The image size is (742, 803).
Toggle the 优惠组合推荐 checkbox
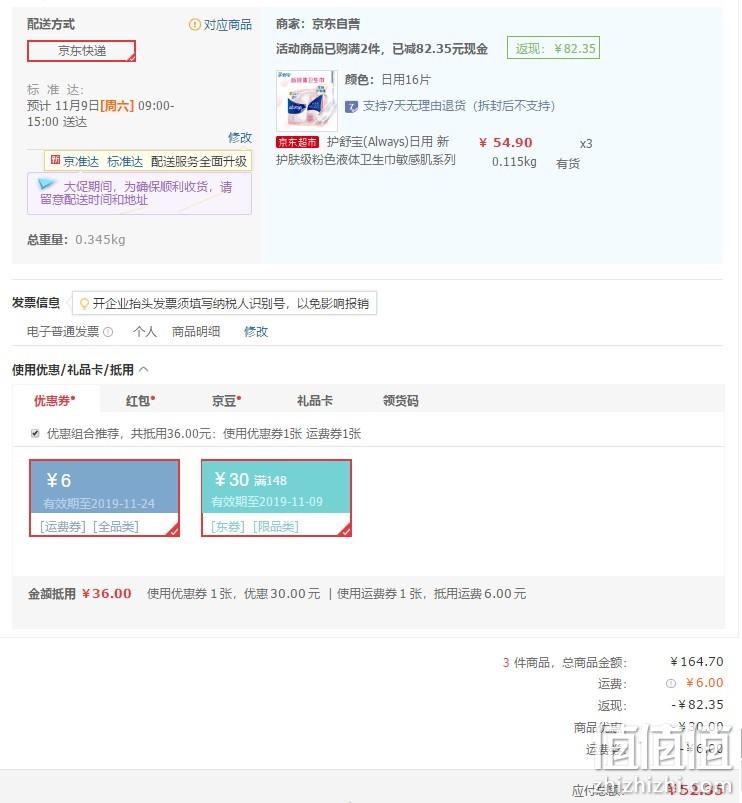(x=35, y=433)
